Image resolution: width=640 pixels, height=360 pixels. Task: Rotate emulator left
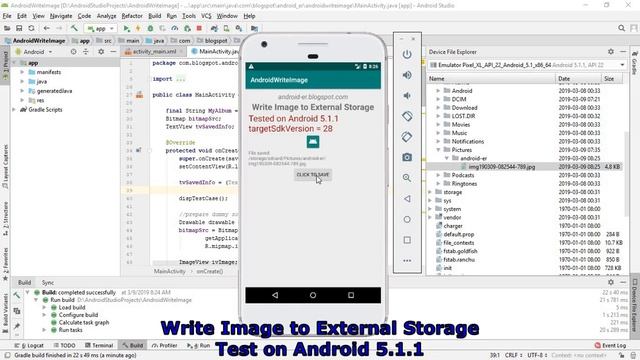pos(407,116)
